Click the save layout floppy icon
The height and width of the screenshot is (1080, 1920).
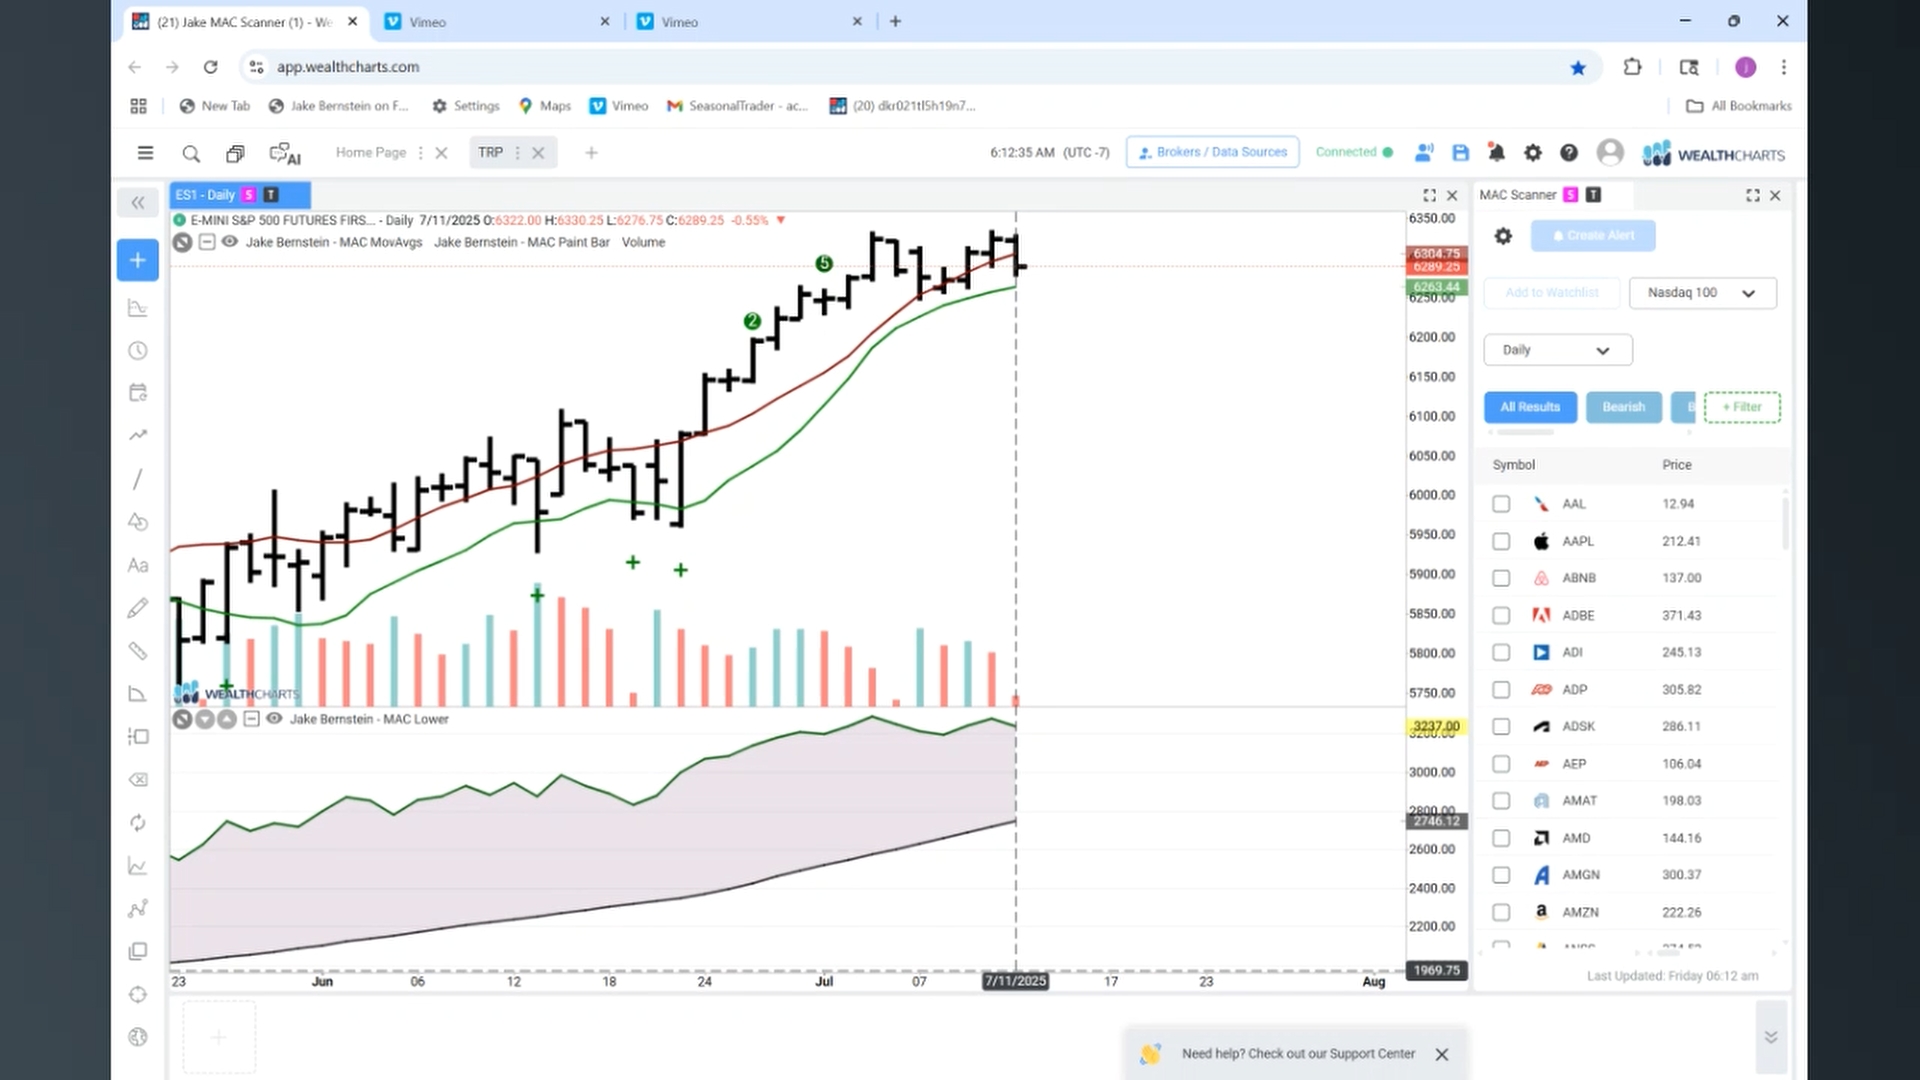[1460, 153]
